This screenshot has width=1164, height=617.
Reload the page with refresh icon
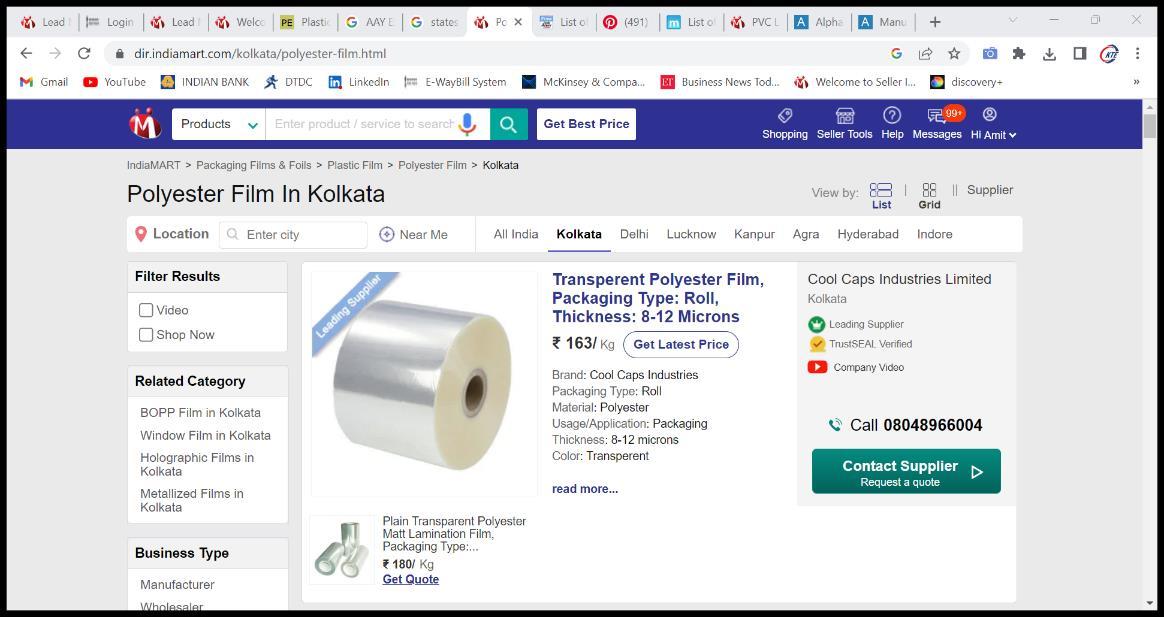(84, 53)
